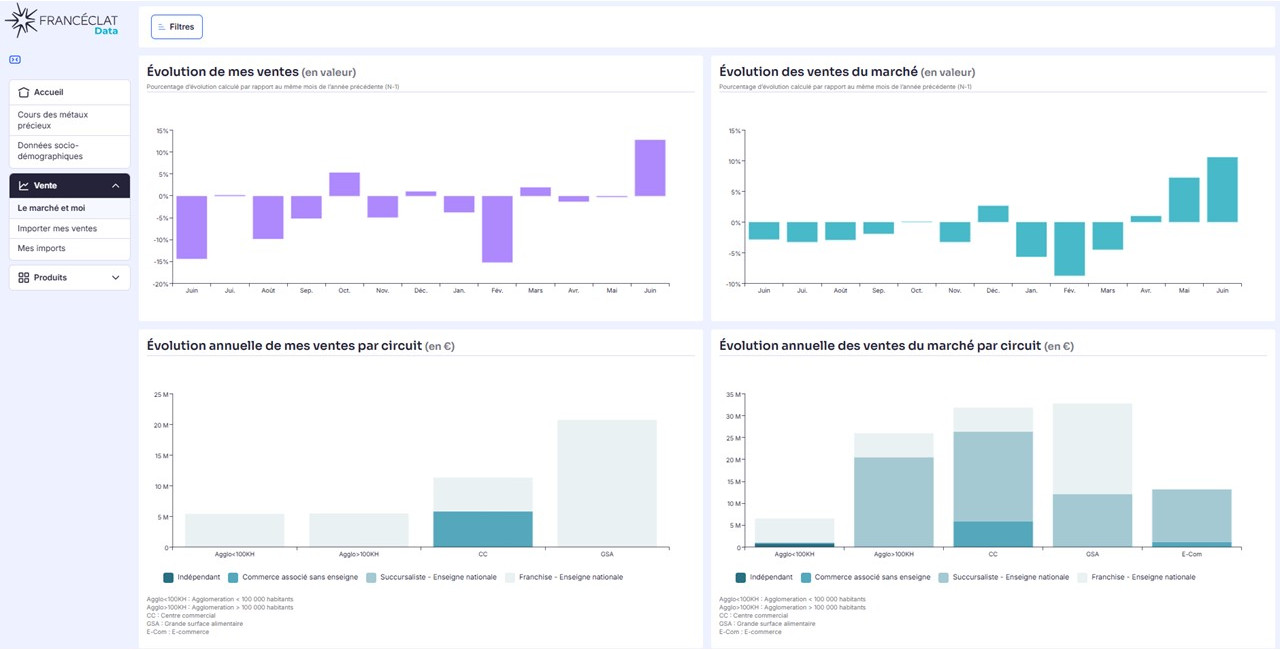Open Cours des métaux précieux
Image resolution: width=1280 pixels, height=650 pixels.
click(x=70, y=120)
